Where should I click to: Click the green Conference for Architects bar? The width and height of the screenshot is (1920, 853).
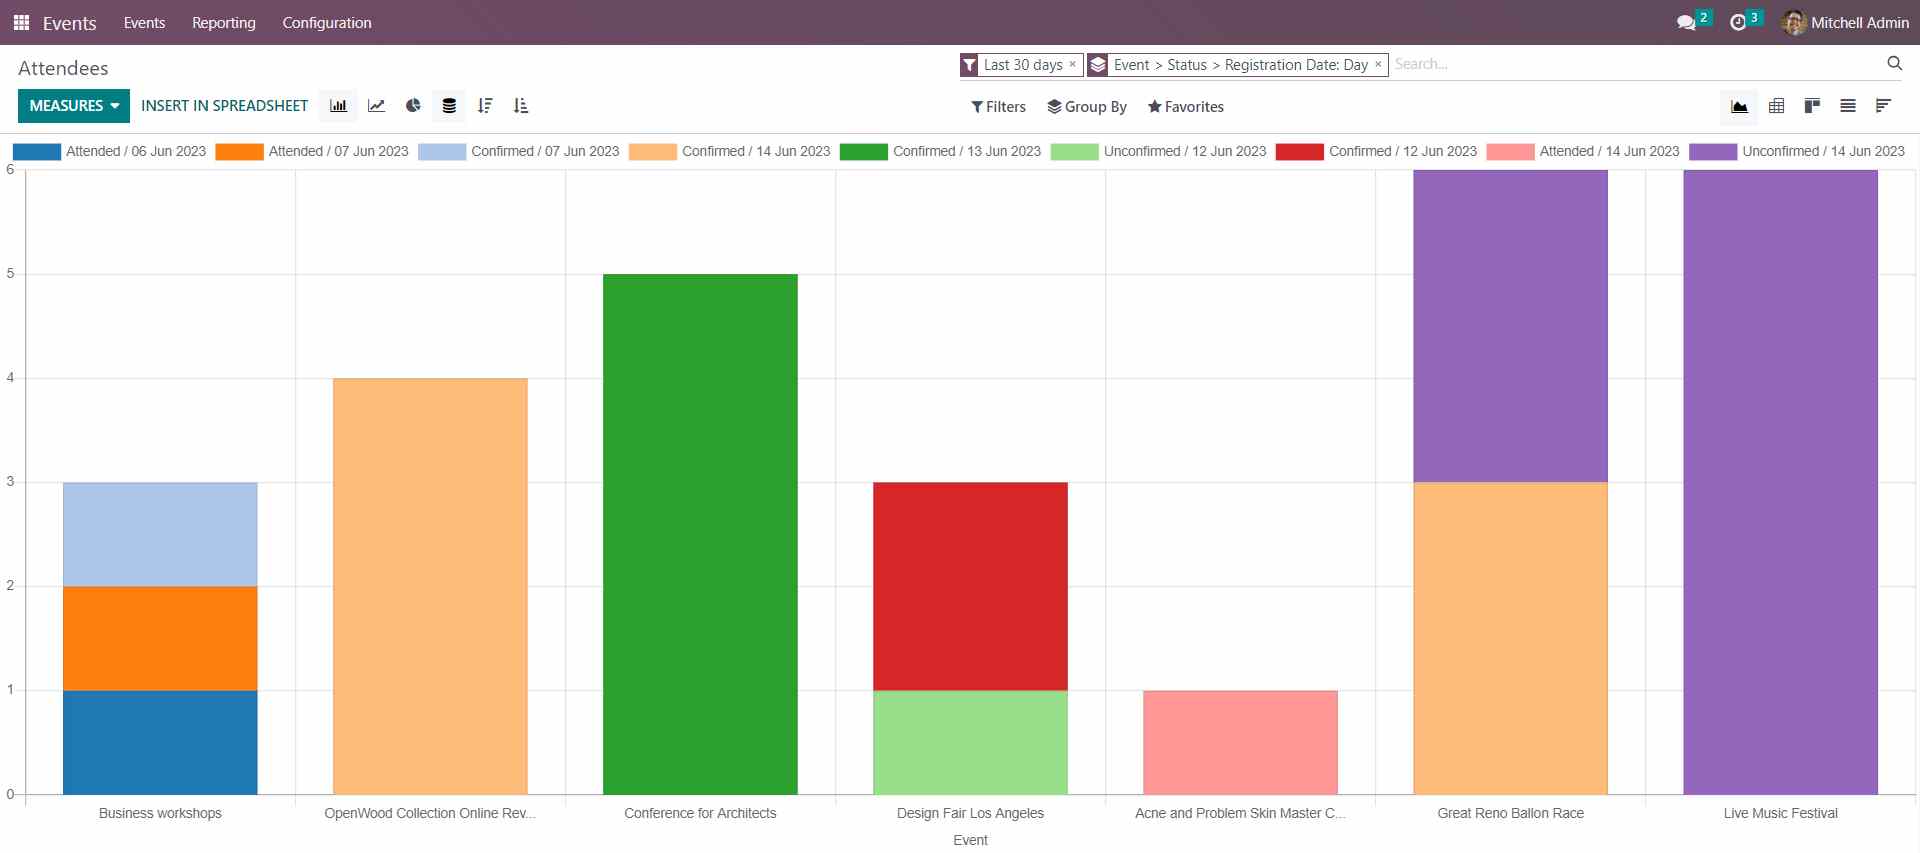700,534
